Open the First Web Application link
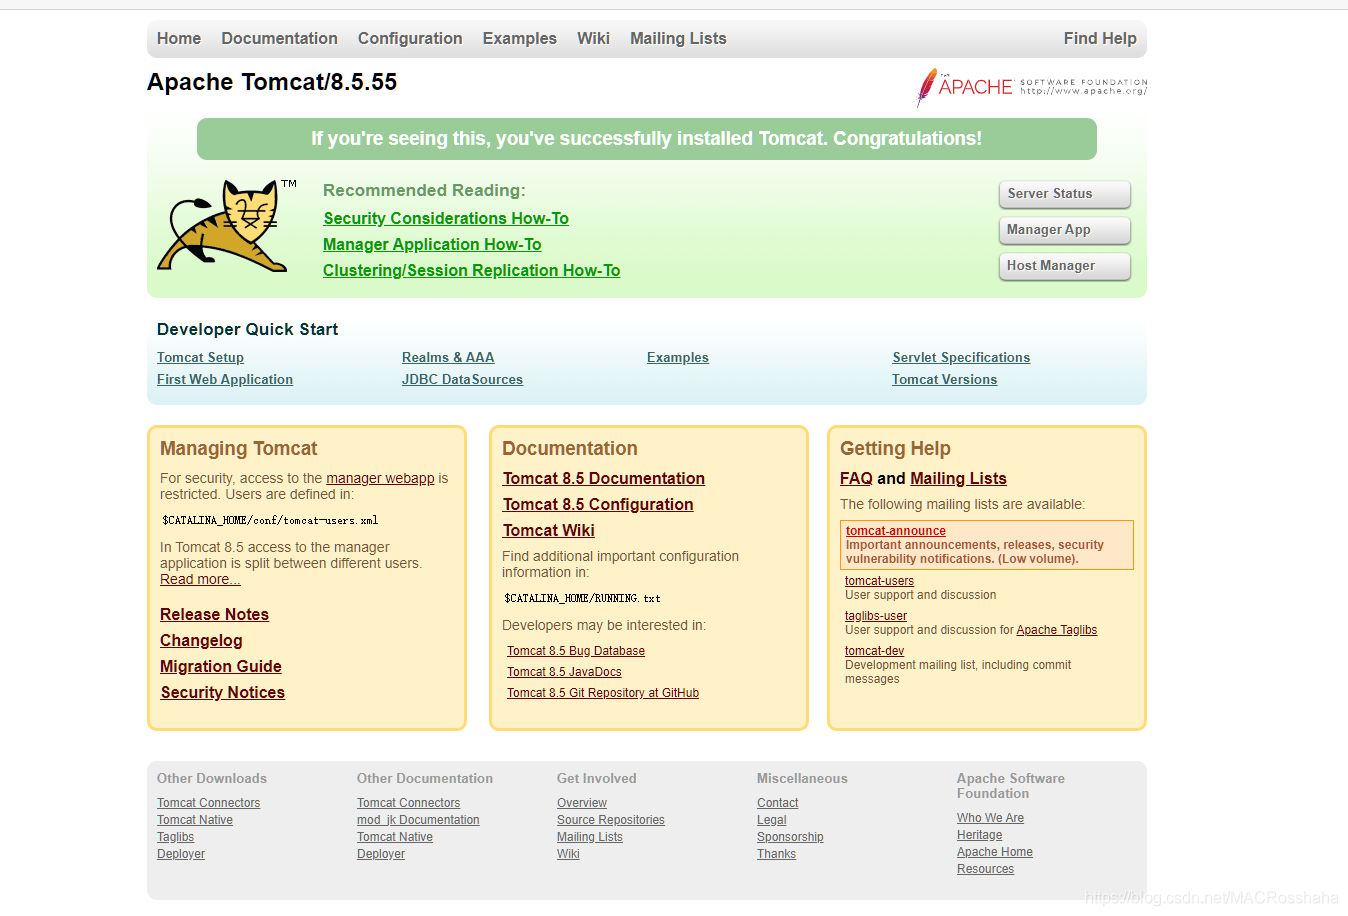Image resolution: width=1348 pixels, height=916 pixels. [x=225, y=379]
